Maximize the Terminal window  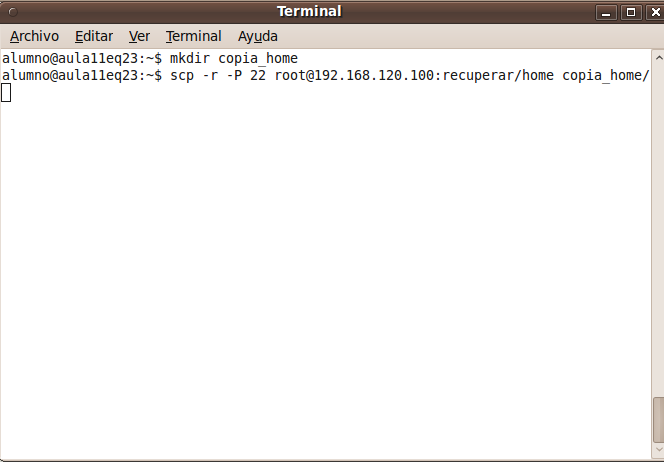(631, 12)
